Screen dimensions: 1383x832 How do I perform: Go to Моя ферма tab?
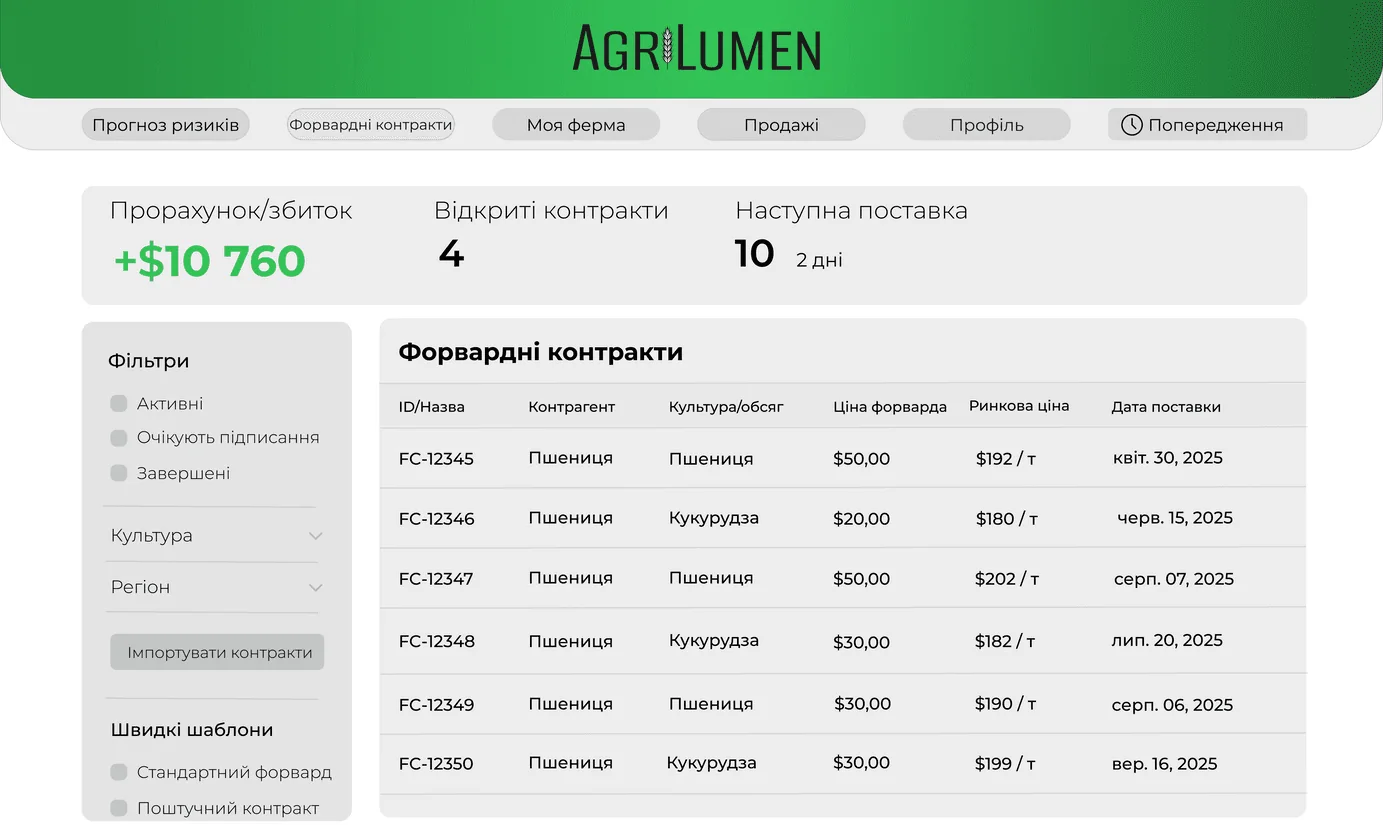[x=576, y=125]
